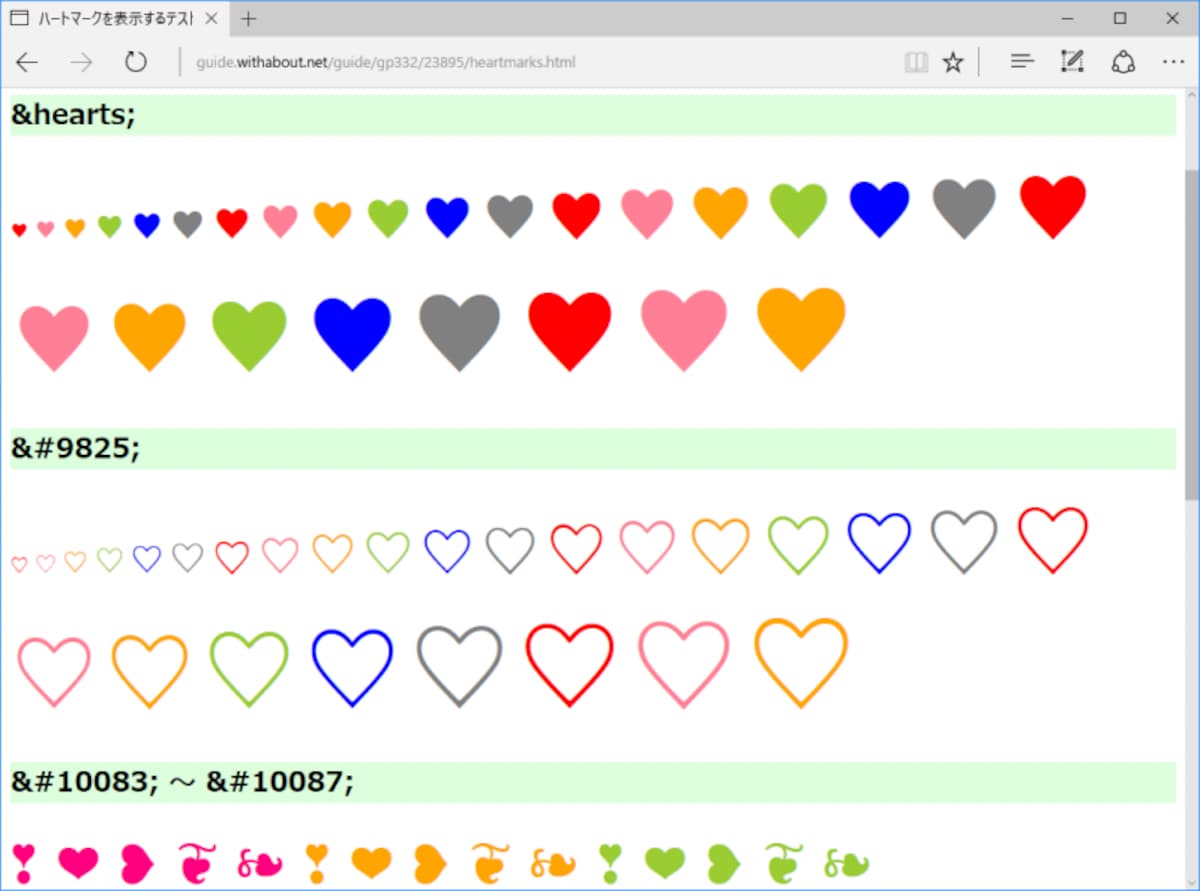
Task: Click the largest outlined blue heart
Action: (352, 667)
